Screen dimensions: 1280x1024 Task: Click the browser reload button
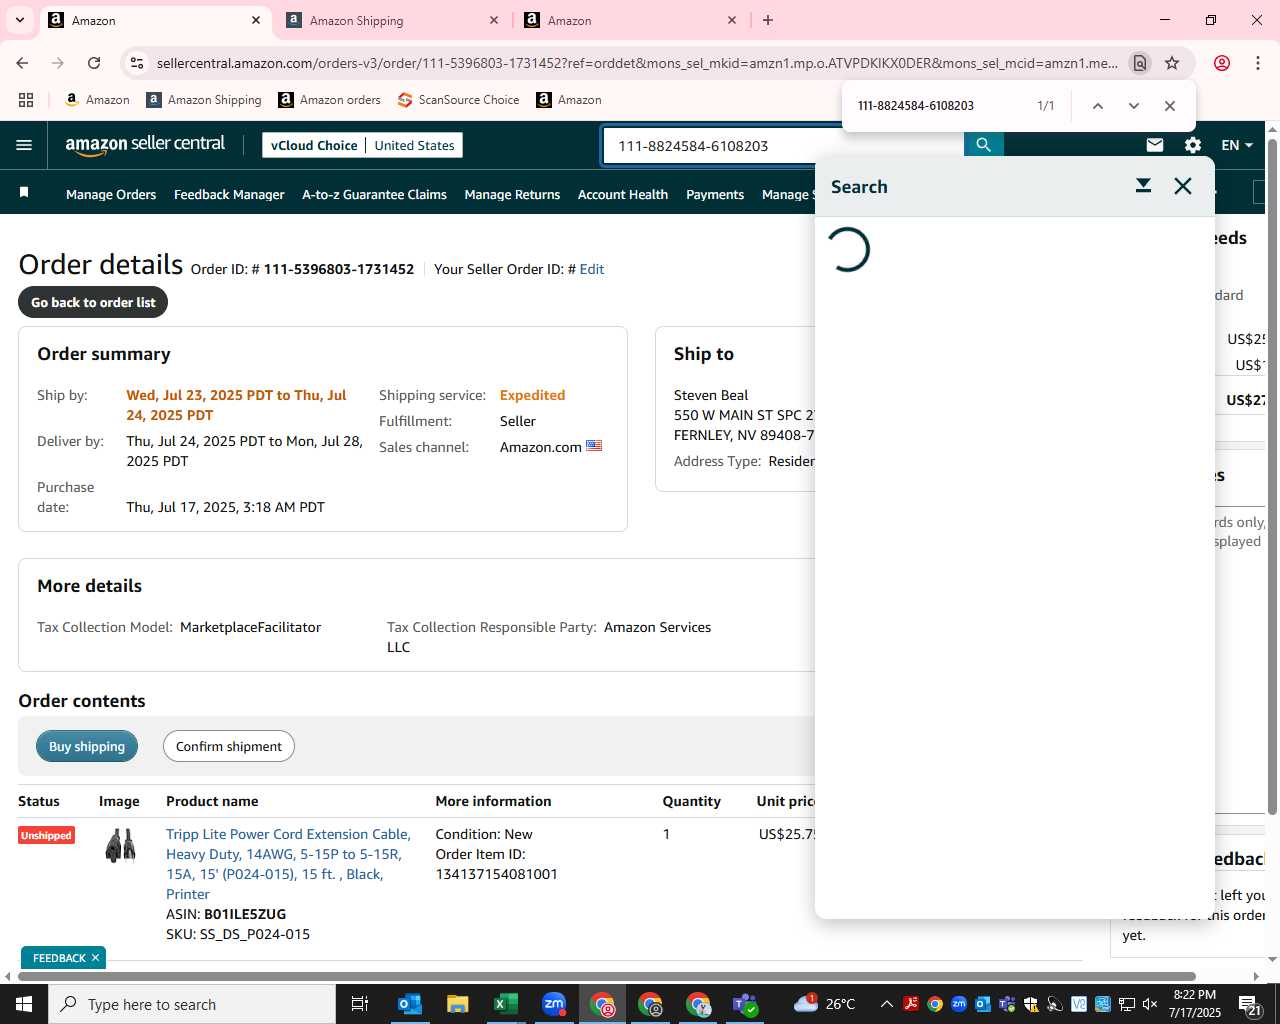point(94,63)
